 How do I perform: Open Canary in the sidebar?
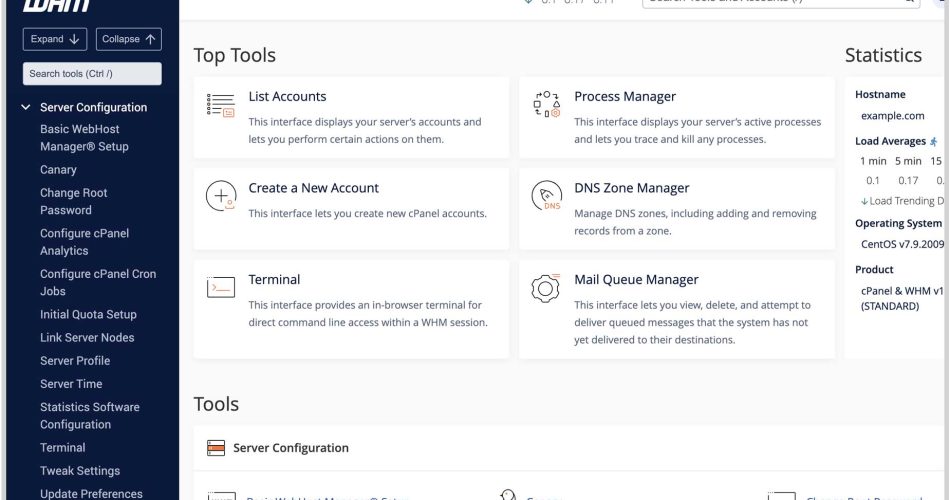click(58, 170)
